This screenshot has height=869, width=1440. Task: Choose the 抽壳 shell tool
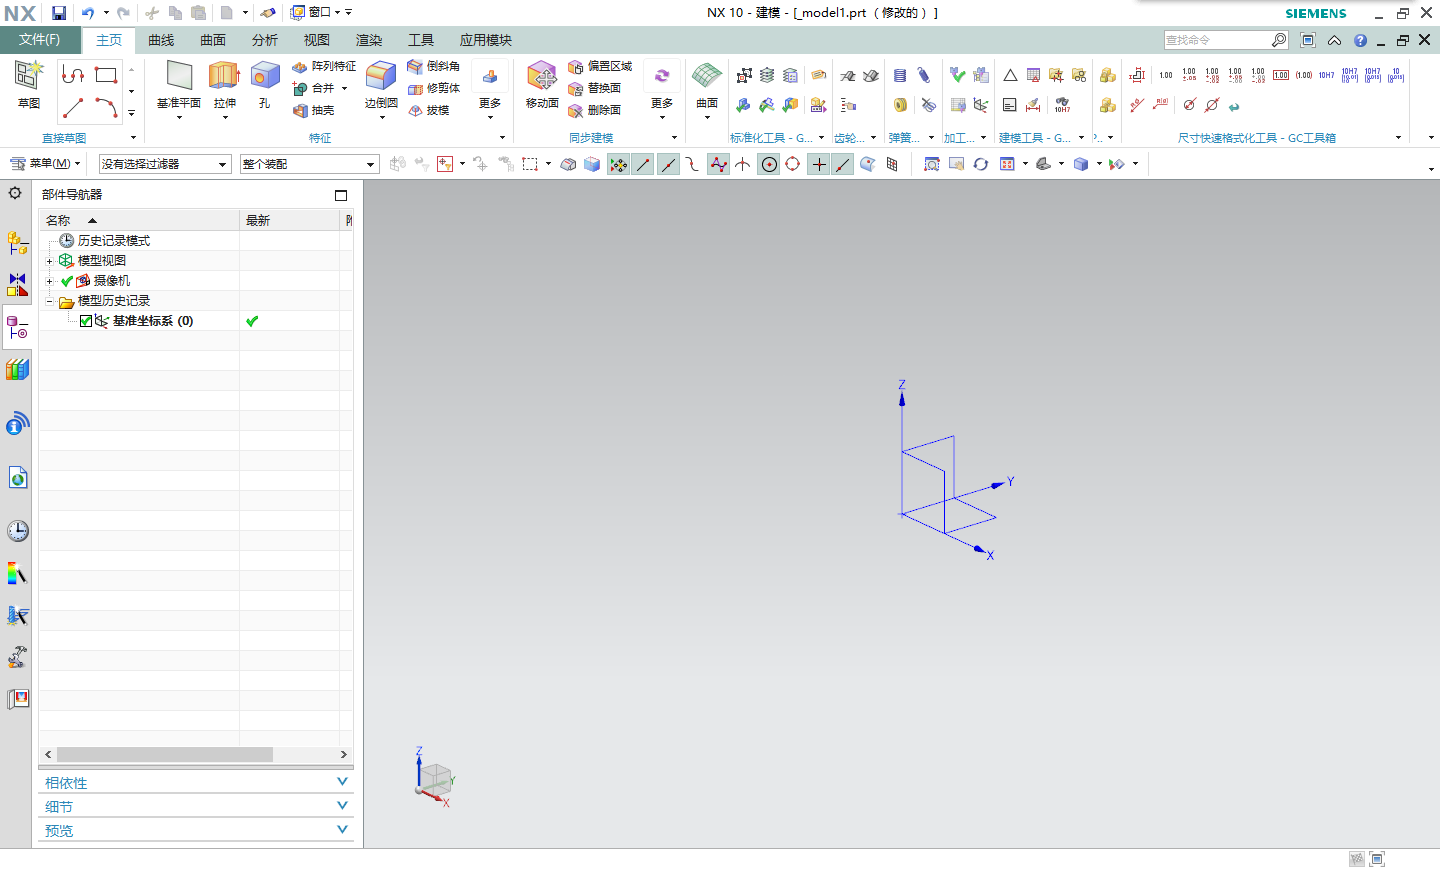(x=314, y=110)
